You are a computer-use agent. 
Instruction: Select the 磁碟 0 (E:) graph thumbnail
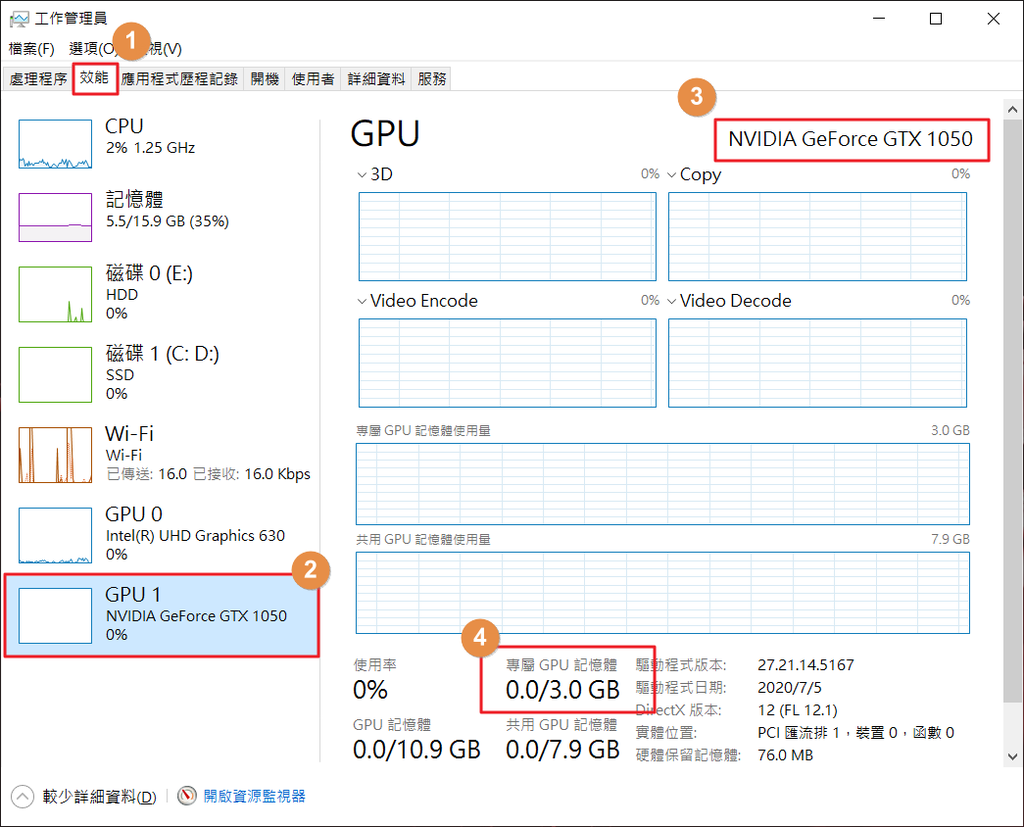point(55,294)
